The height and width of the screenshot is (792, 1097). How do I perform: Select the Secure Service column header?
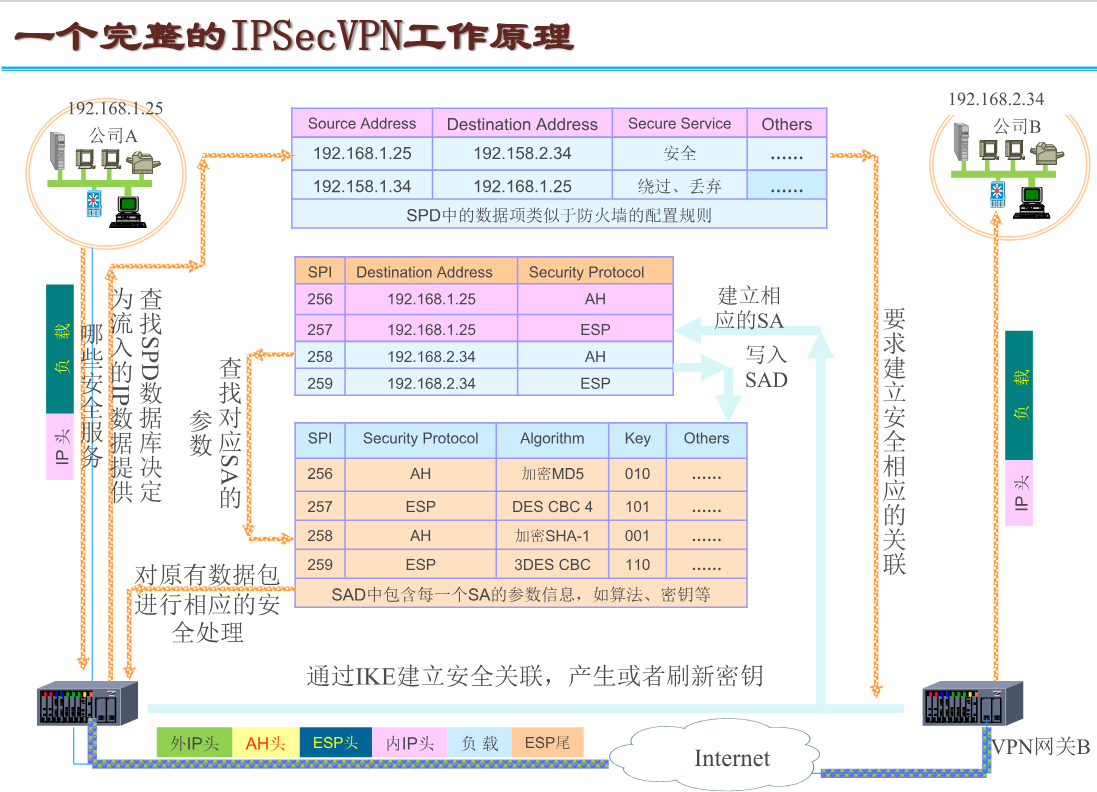679,124
